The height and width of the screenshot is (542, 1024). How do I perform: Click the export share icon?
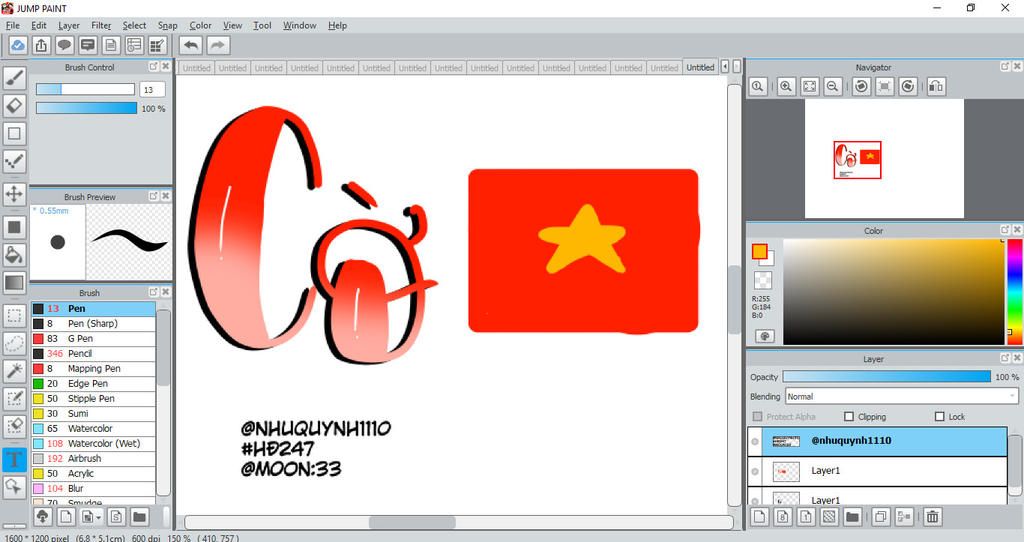41,45
